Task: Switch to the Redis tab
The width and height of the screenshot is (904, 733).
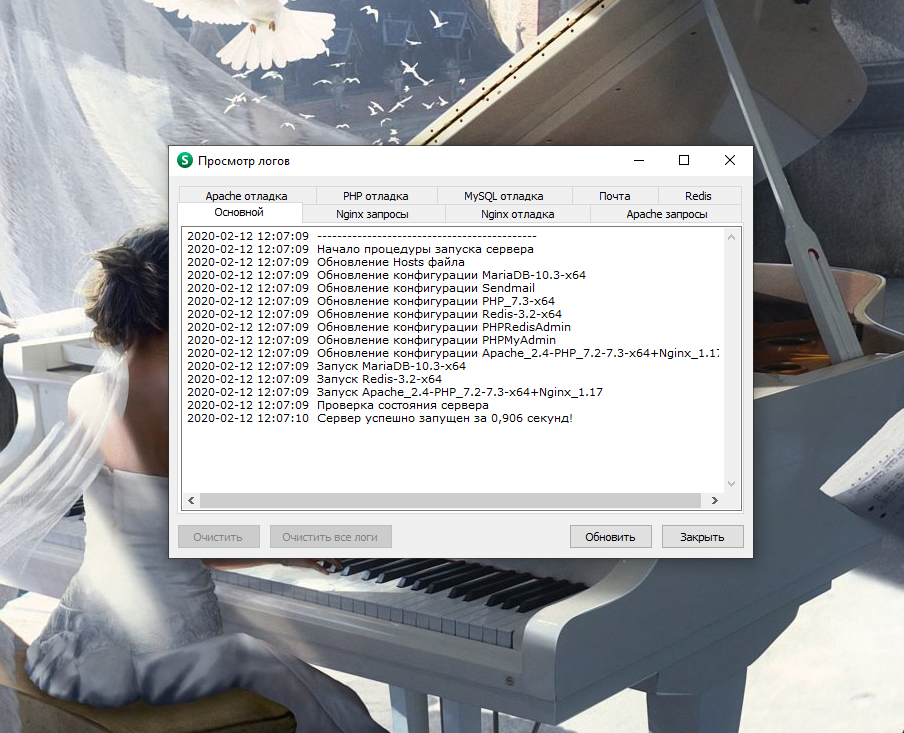Action: (698, 196)
